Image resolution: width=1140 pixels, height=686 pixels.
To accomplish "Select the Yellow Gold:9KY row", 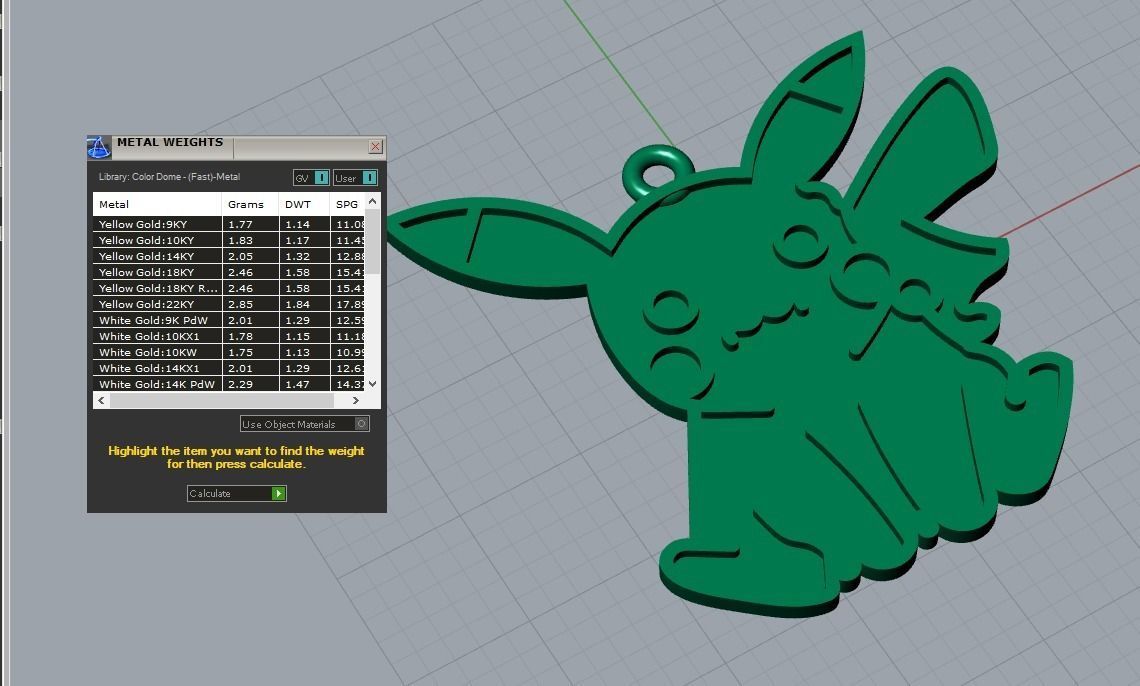I will [228, 225].
